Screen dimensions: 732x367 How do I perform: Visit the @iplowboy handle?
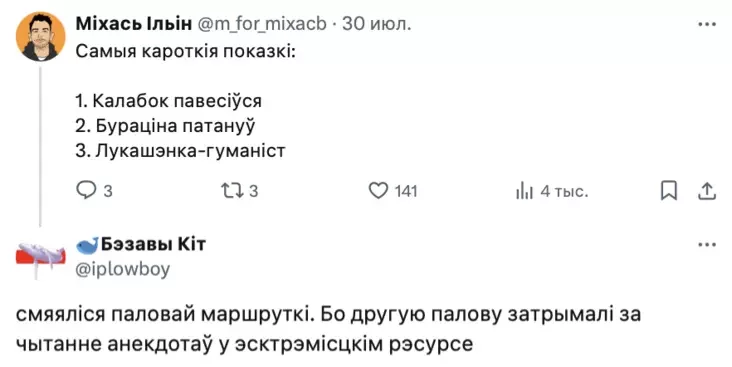click(123, 270)
